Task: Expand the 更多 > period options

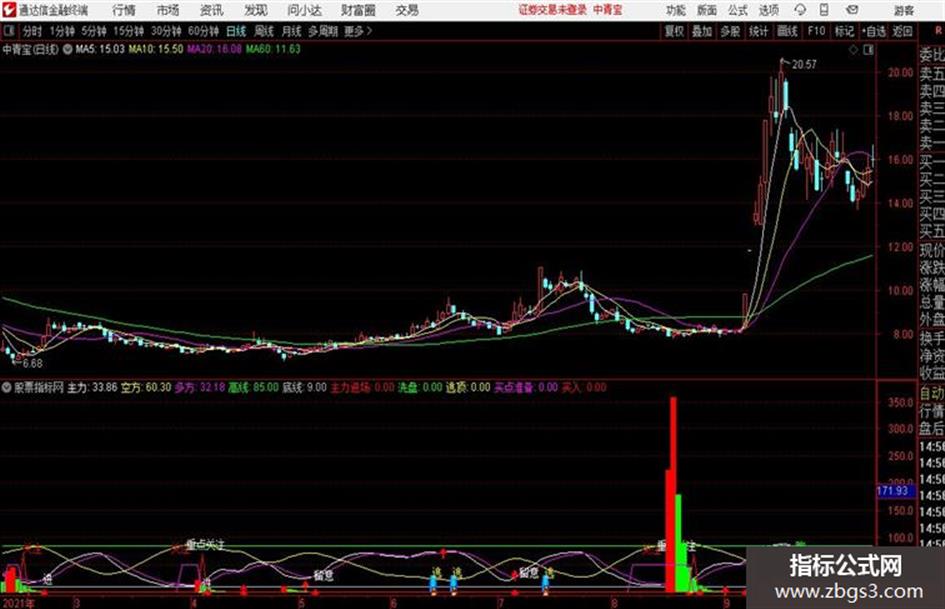Action: click(359, 31)
